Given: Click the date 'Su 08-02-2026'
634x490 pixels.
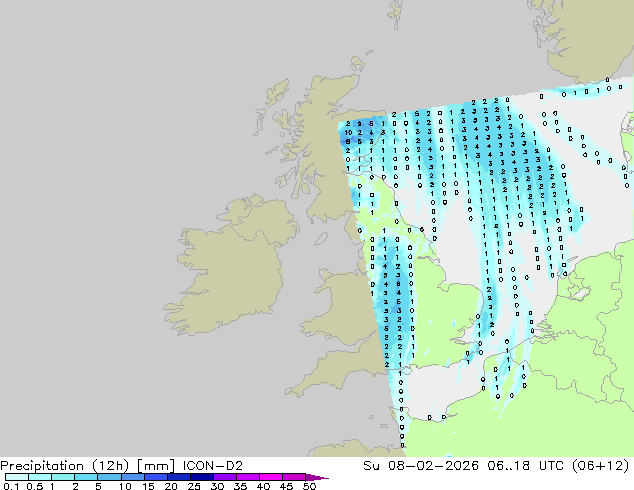Looking at the screenshot, I should (x=421, y=466).
